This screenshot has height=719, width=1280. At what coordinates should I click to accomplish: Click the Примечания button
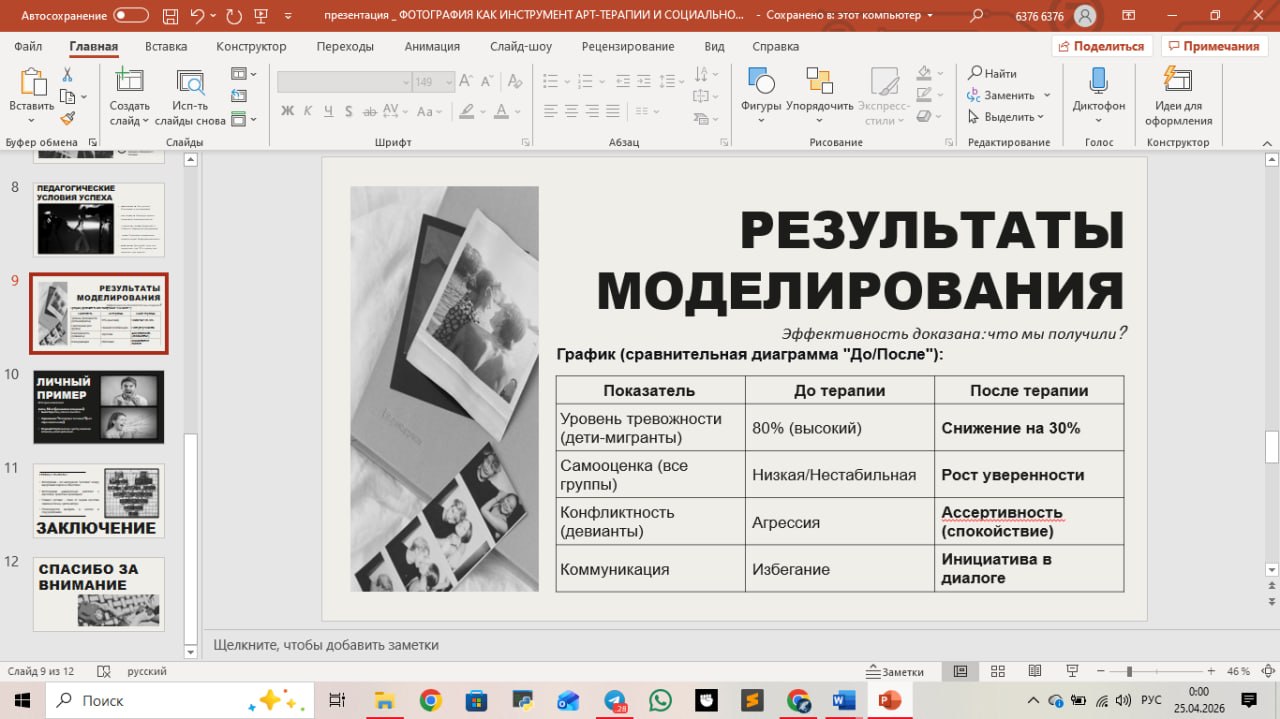coord(1214,46)
